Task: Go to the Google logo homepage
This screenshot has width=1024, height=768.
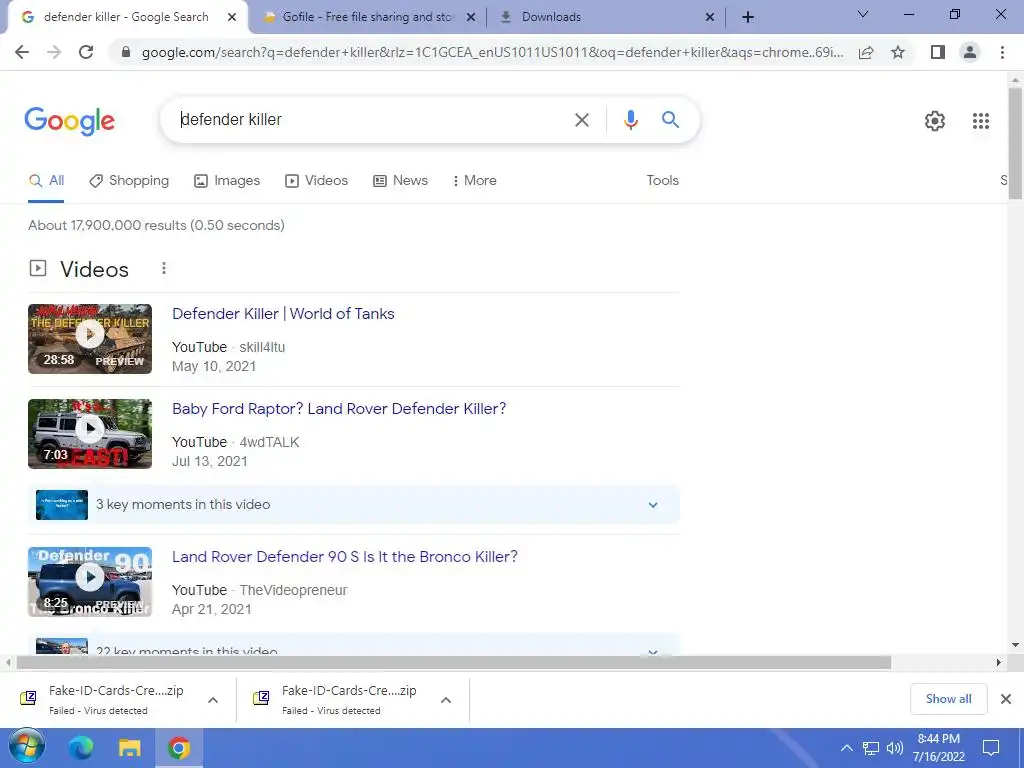Action: click(x=70, y=121)
